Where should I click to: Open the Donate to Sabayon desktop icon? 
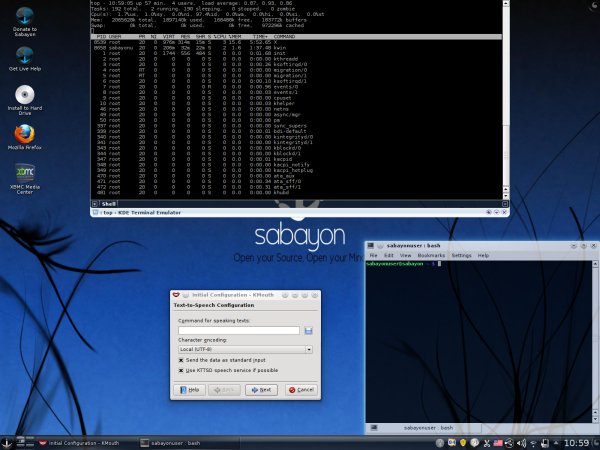point(24,21)
